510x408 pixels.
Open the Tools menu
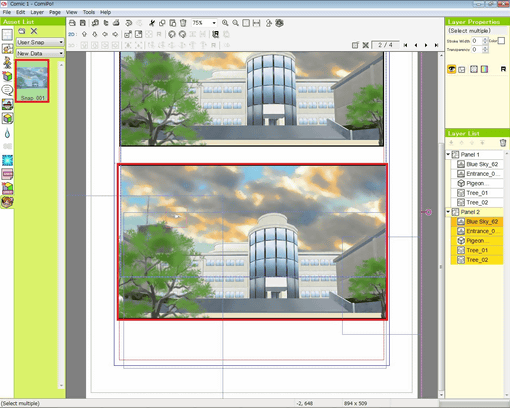coord(89,12)
